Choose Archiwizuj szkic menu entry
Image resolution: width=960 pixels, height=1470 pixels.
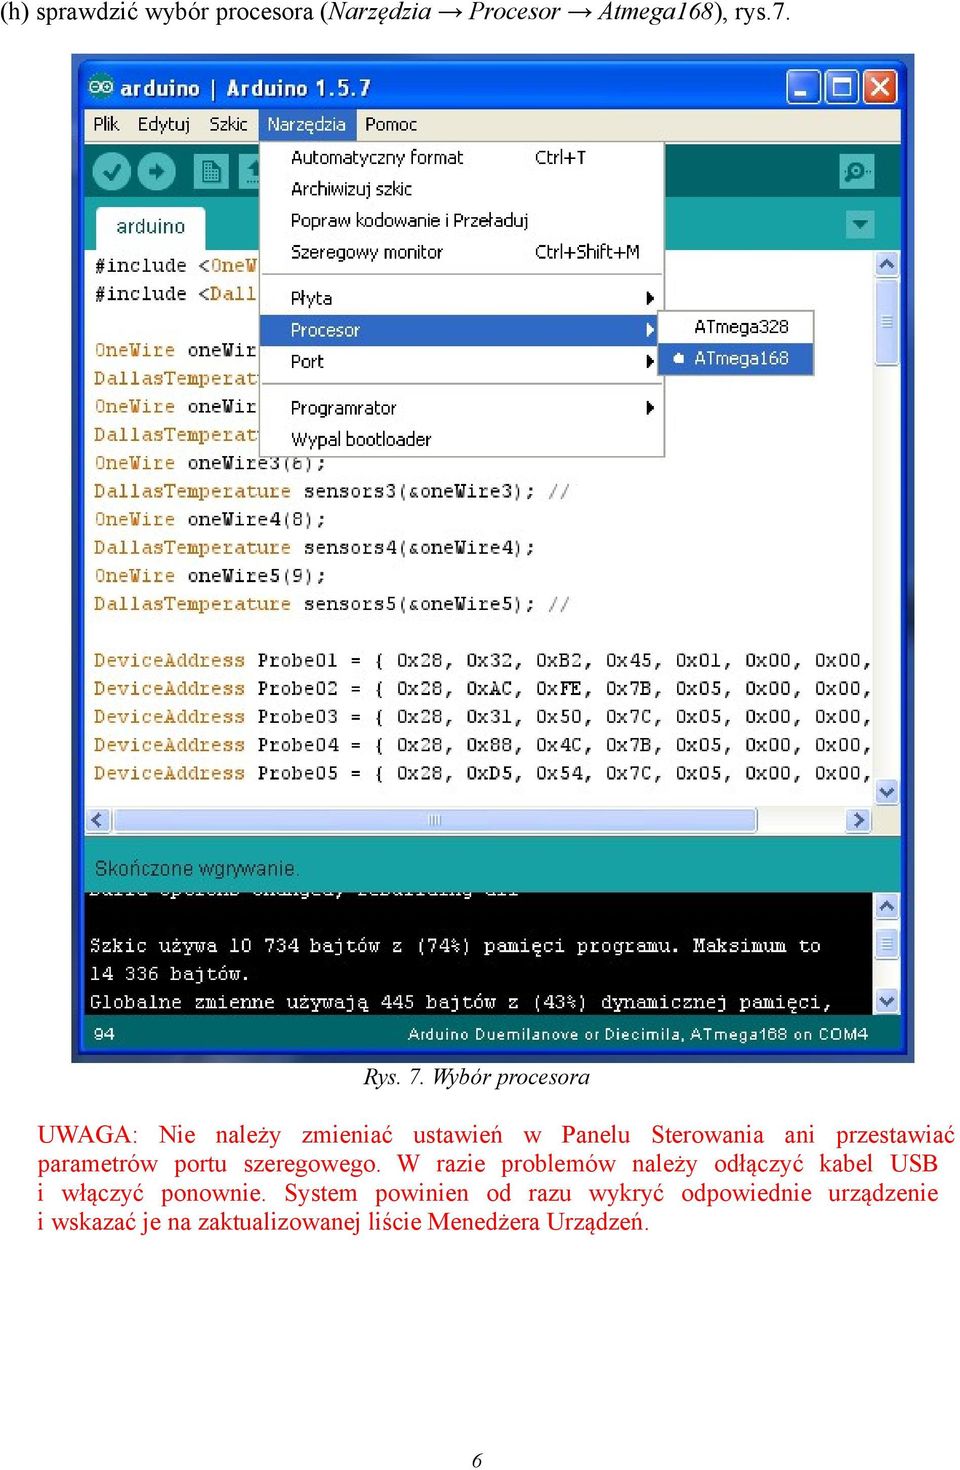(x=461, y=189)
